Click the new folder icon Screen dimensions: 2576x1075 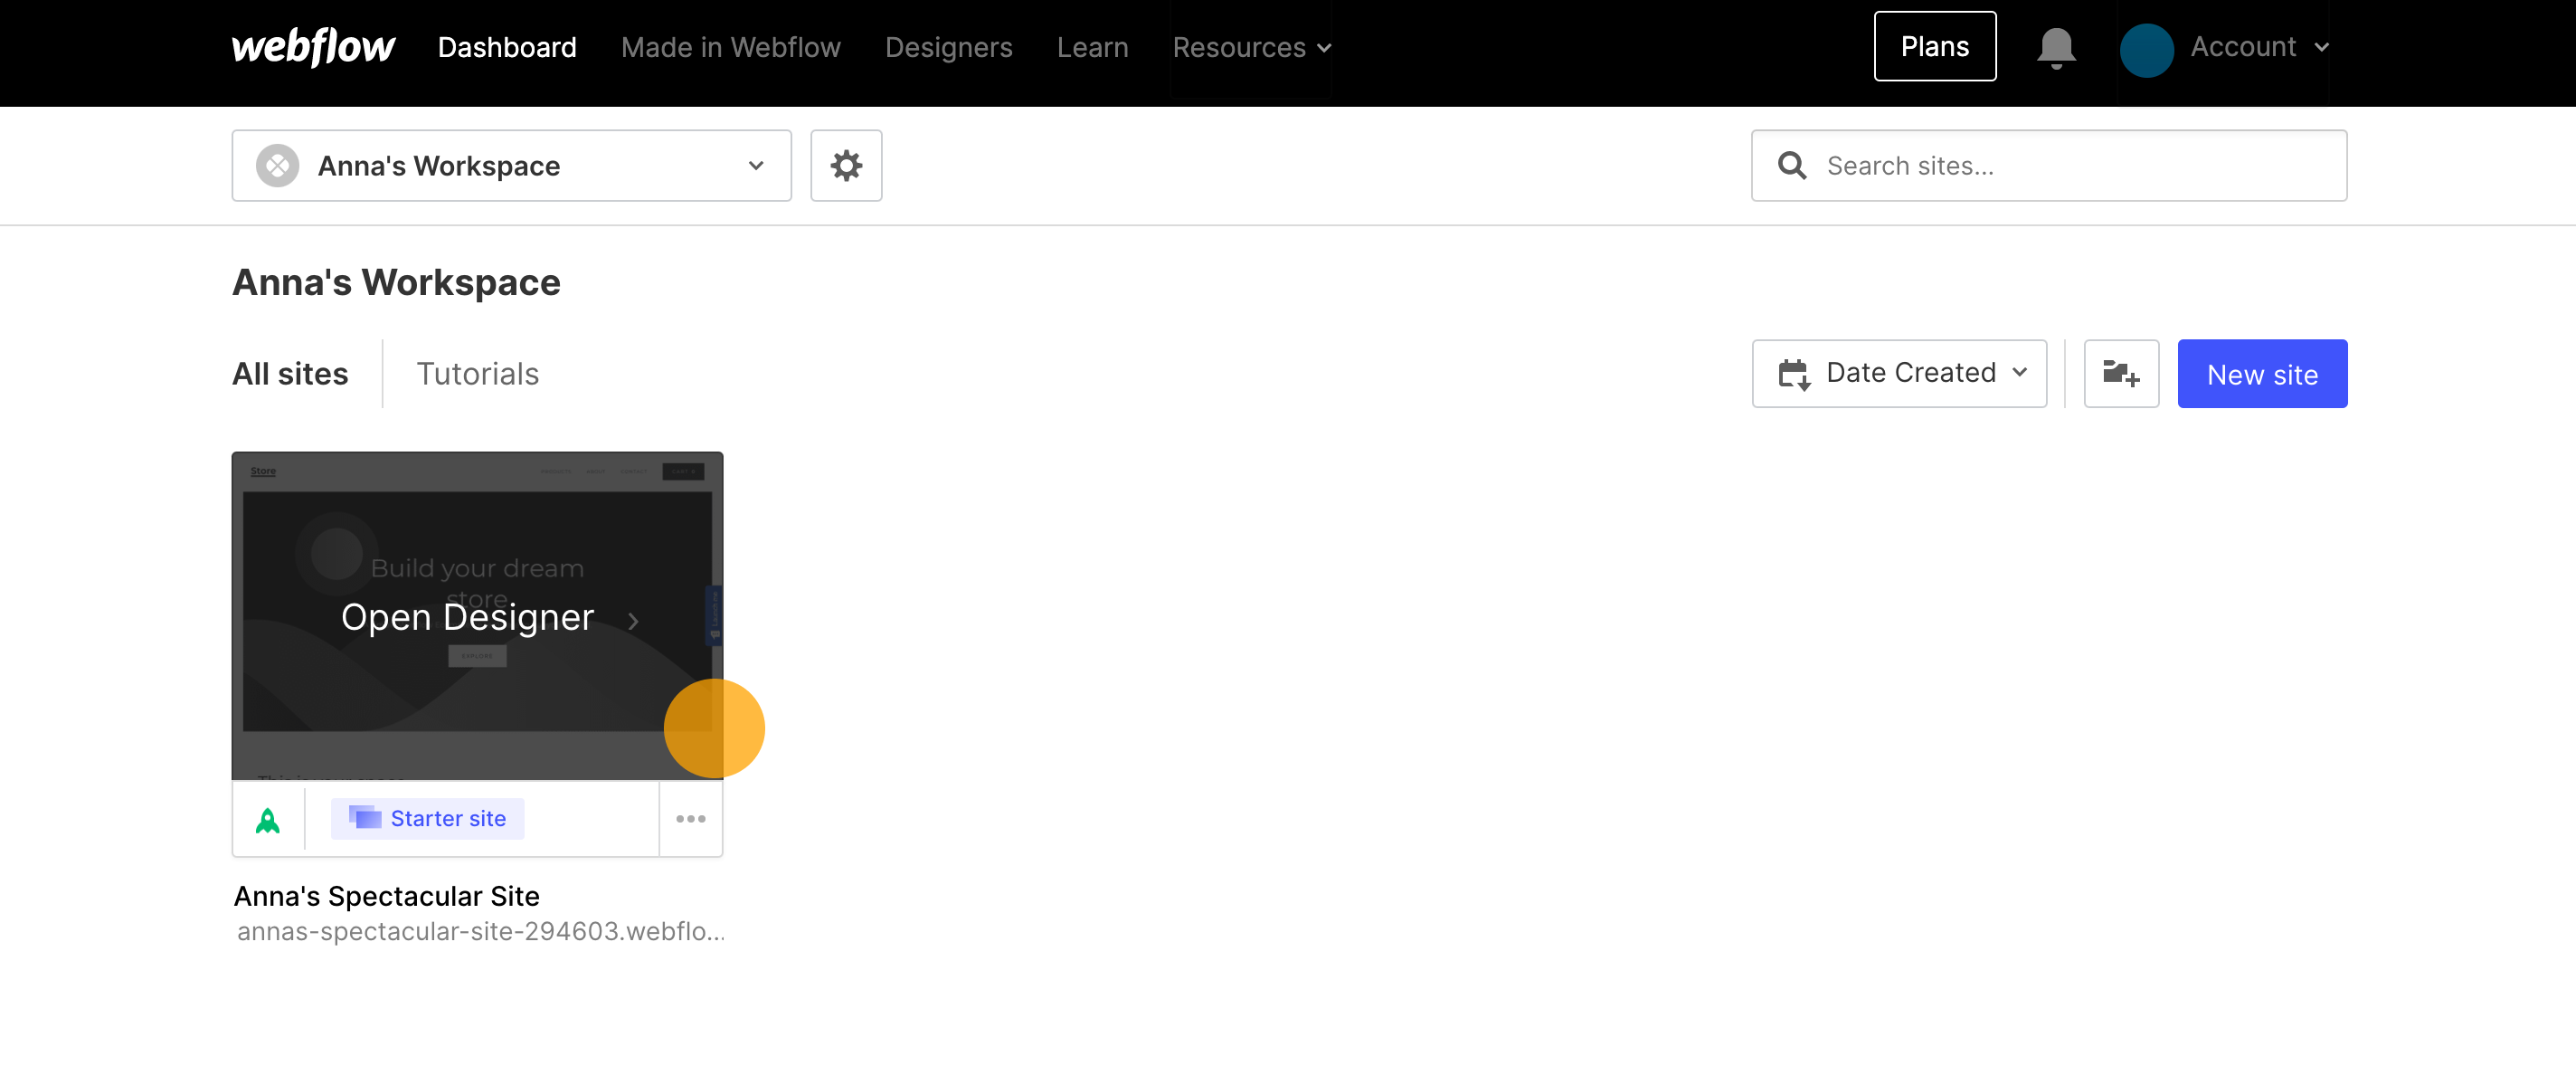point(2121,373)
